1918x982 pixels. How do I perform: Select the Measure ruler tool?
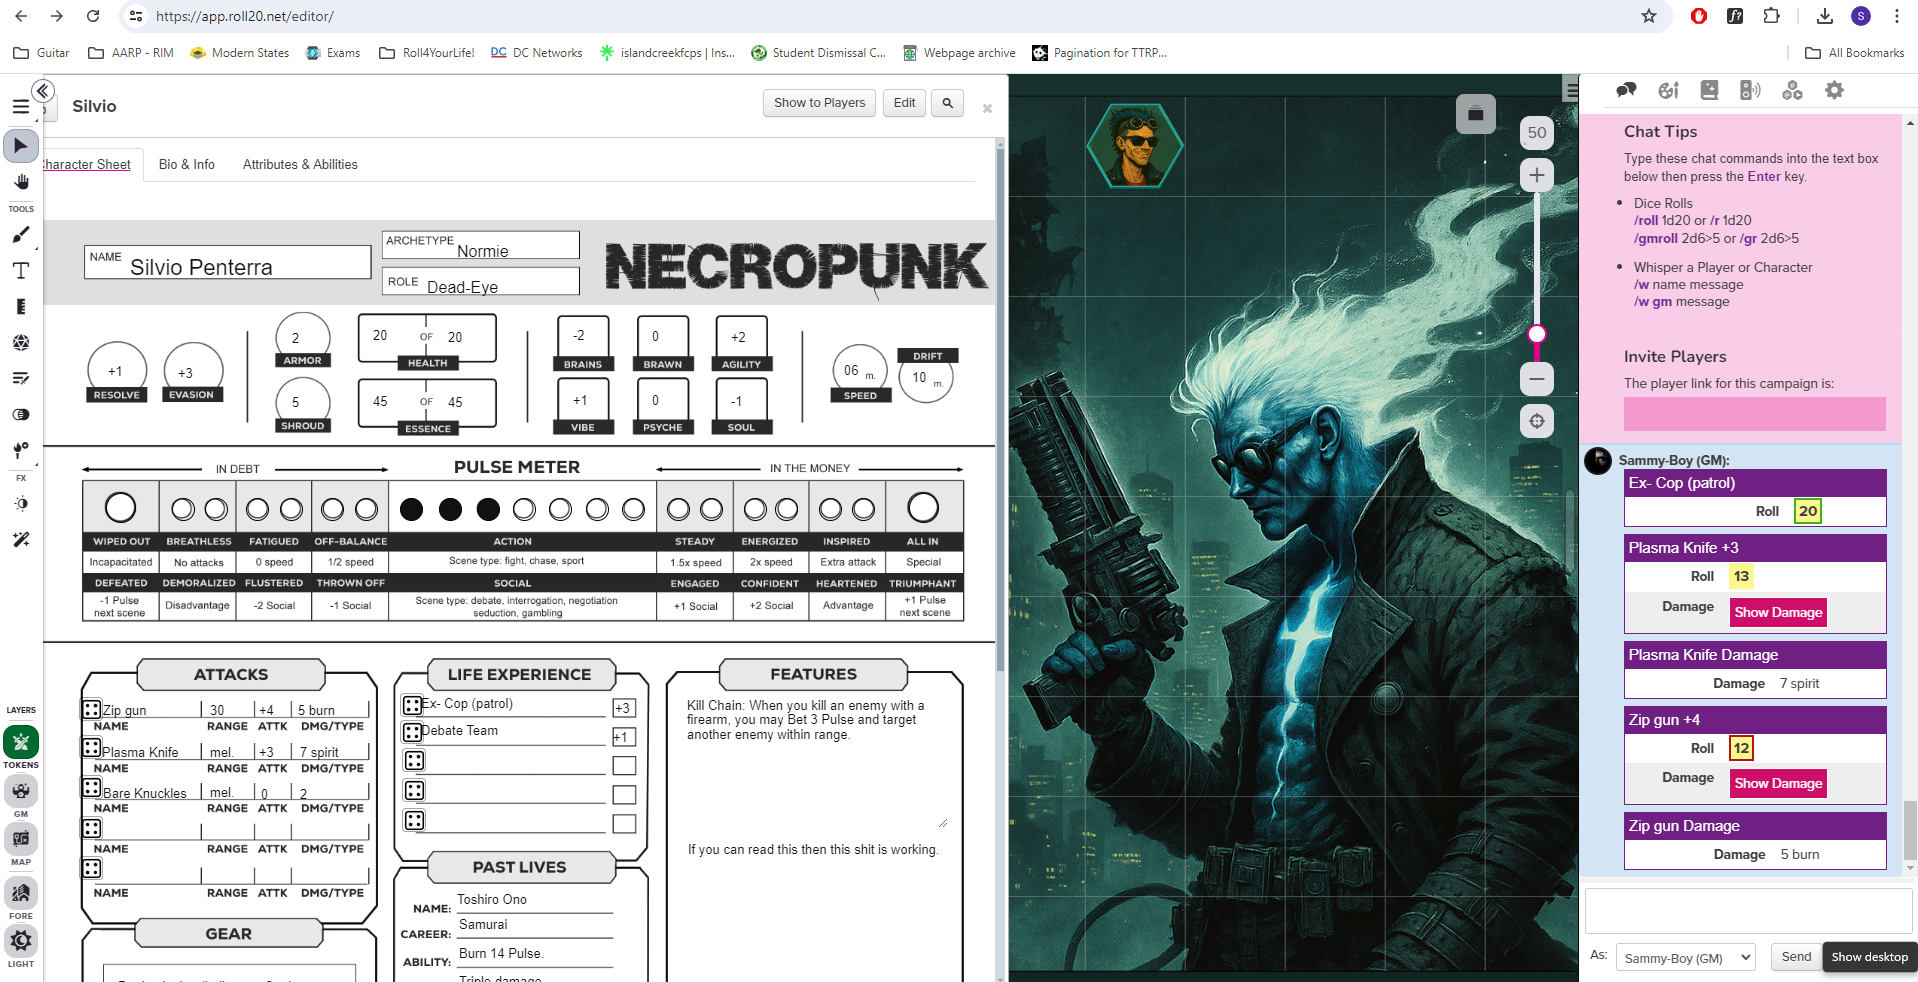click(x=21, y=307)
